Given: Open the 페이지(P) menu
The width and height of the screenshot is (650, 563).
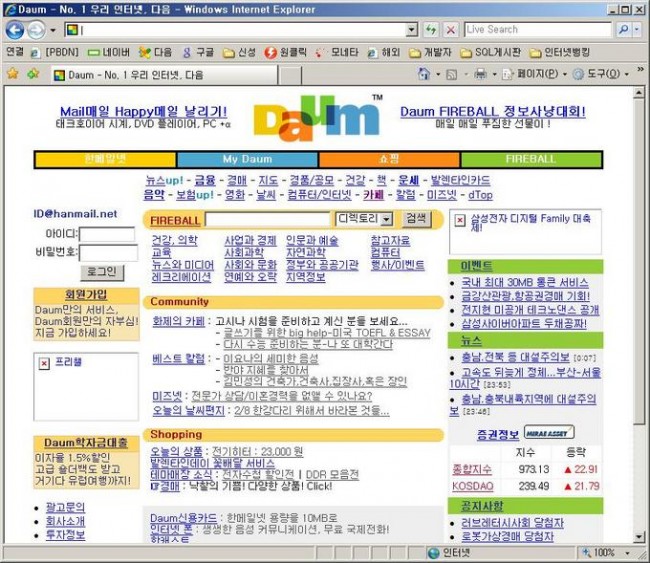Looking at the screenshot, I should (x=534, y=75).
